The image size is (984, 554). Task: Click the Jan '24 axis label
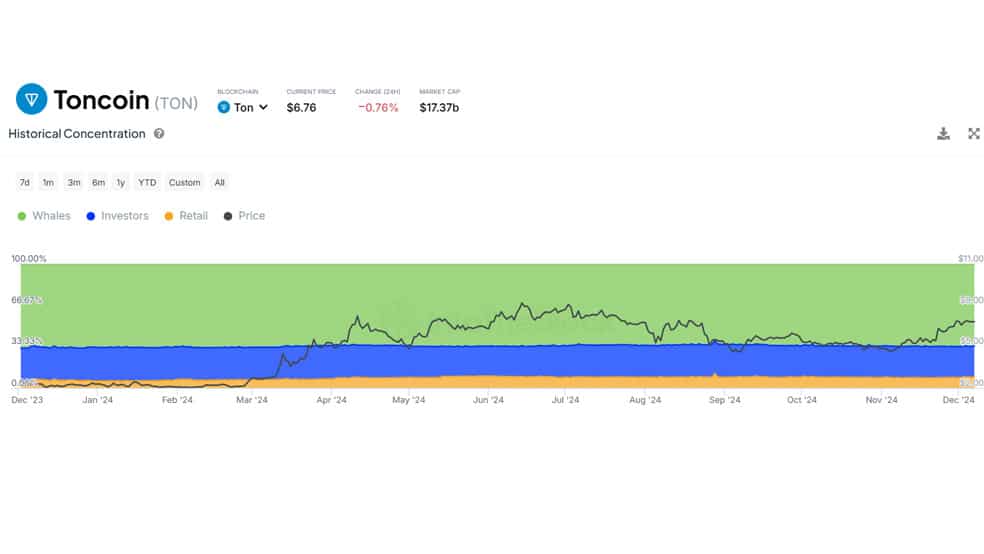tap(97, 400)
